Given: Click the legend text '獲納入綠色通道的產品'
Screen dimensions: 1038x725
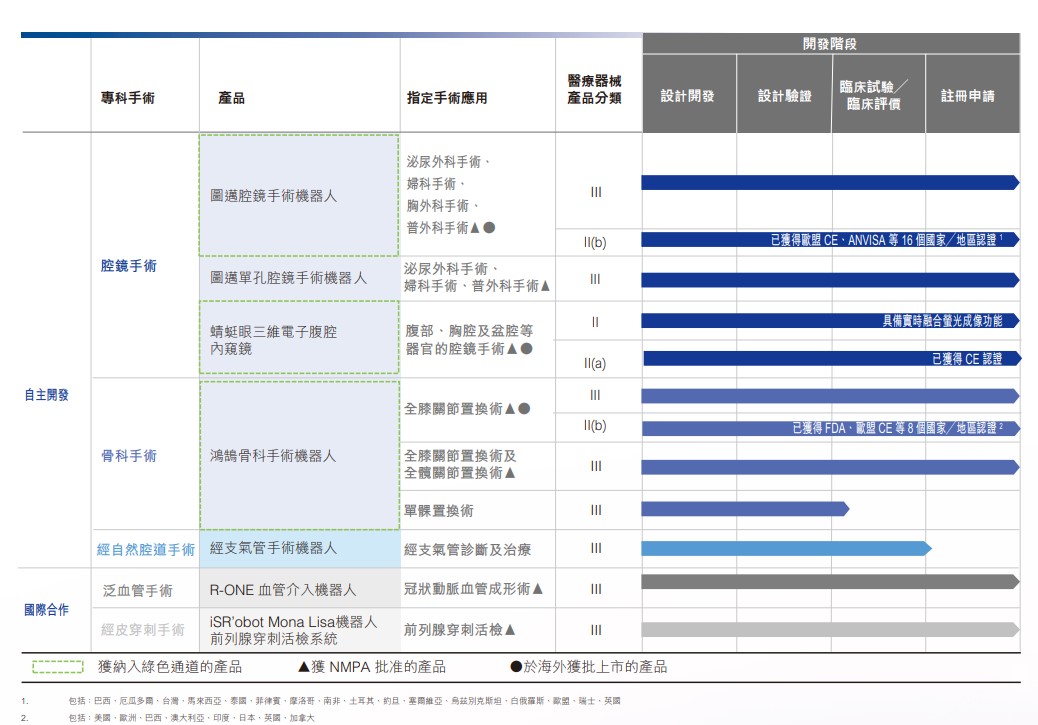Looking at the screenshot, I should (x=170, y=667).
